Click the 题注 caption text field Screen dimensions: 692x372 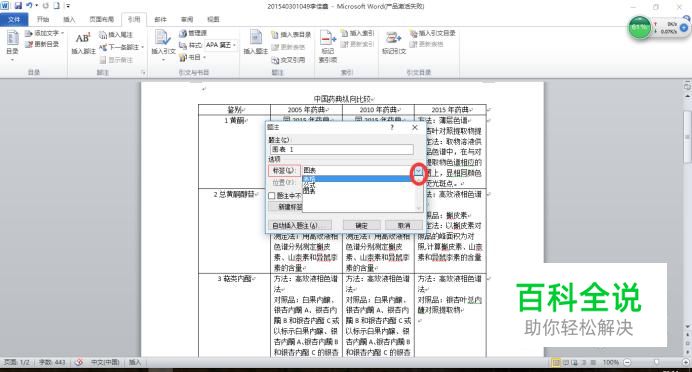point(342,150)
